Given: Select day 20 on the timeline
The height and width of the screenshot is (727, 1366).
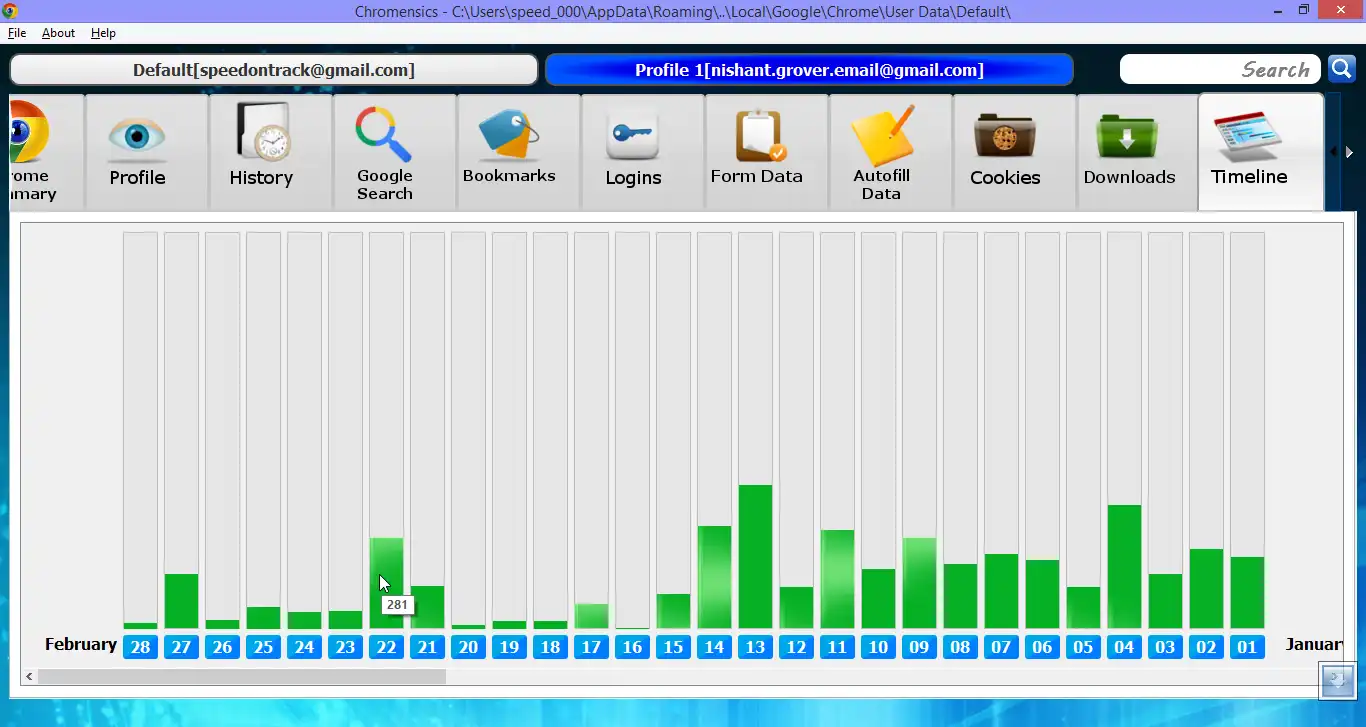Looking at the screenshot, I should click(x=468, y=647).
